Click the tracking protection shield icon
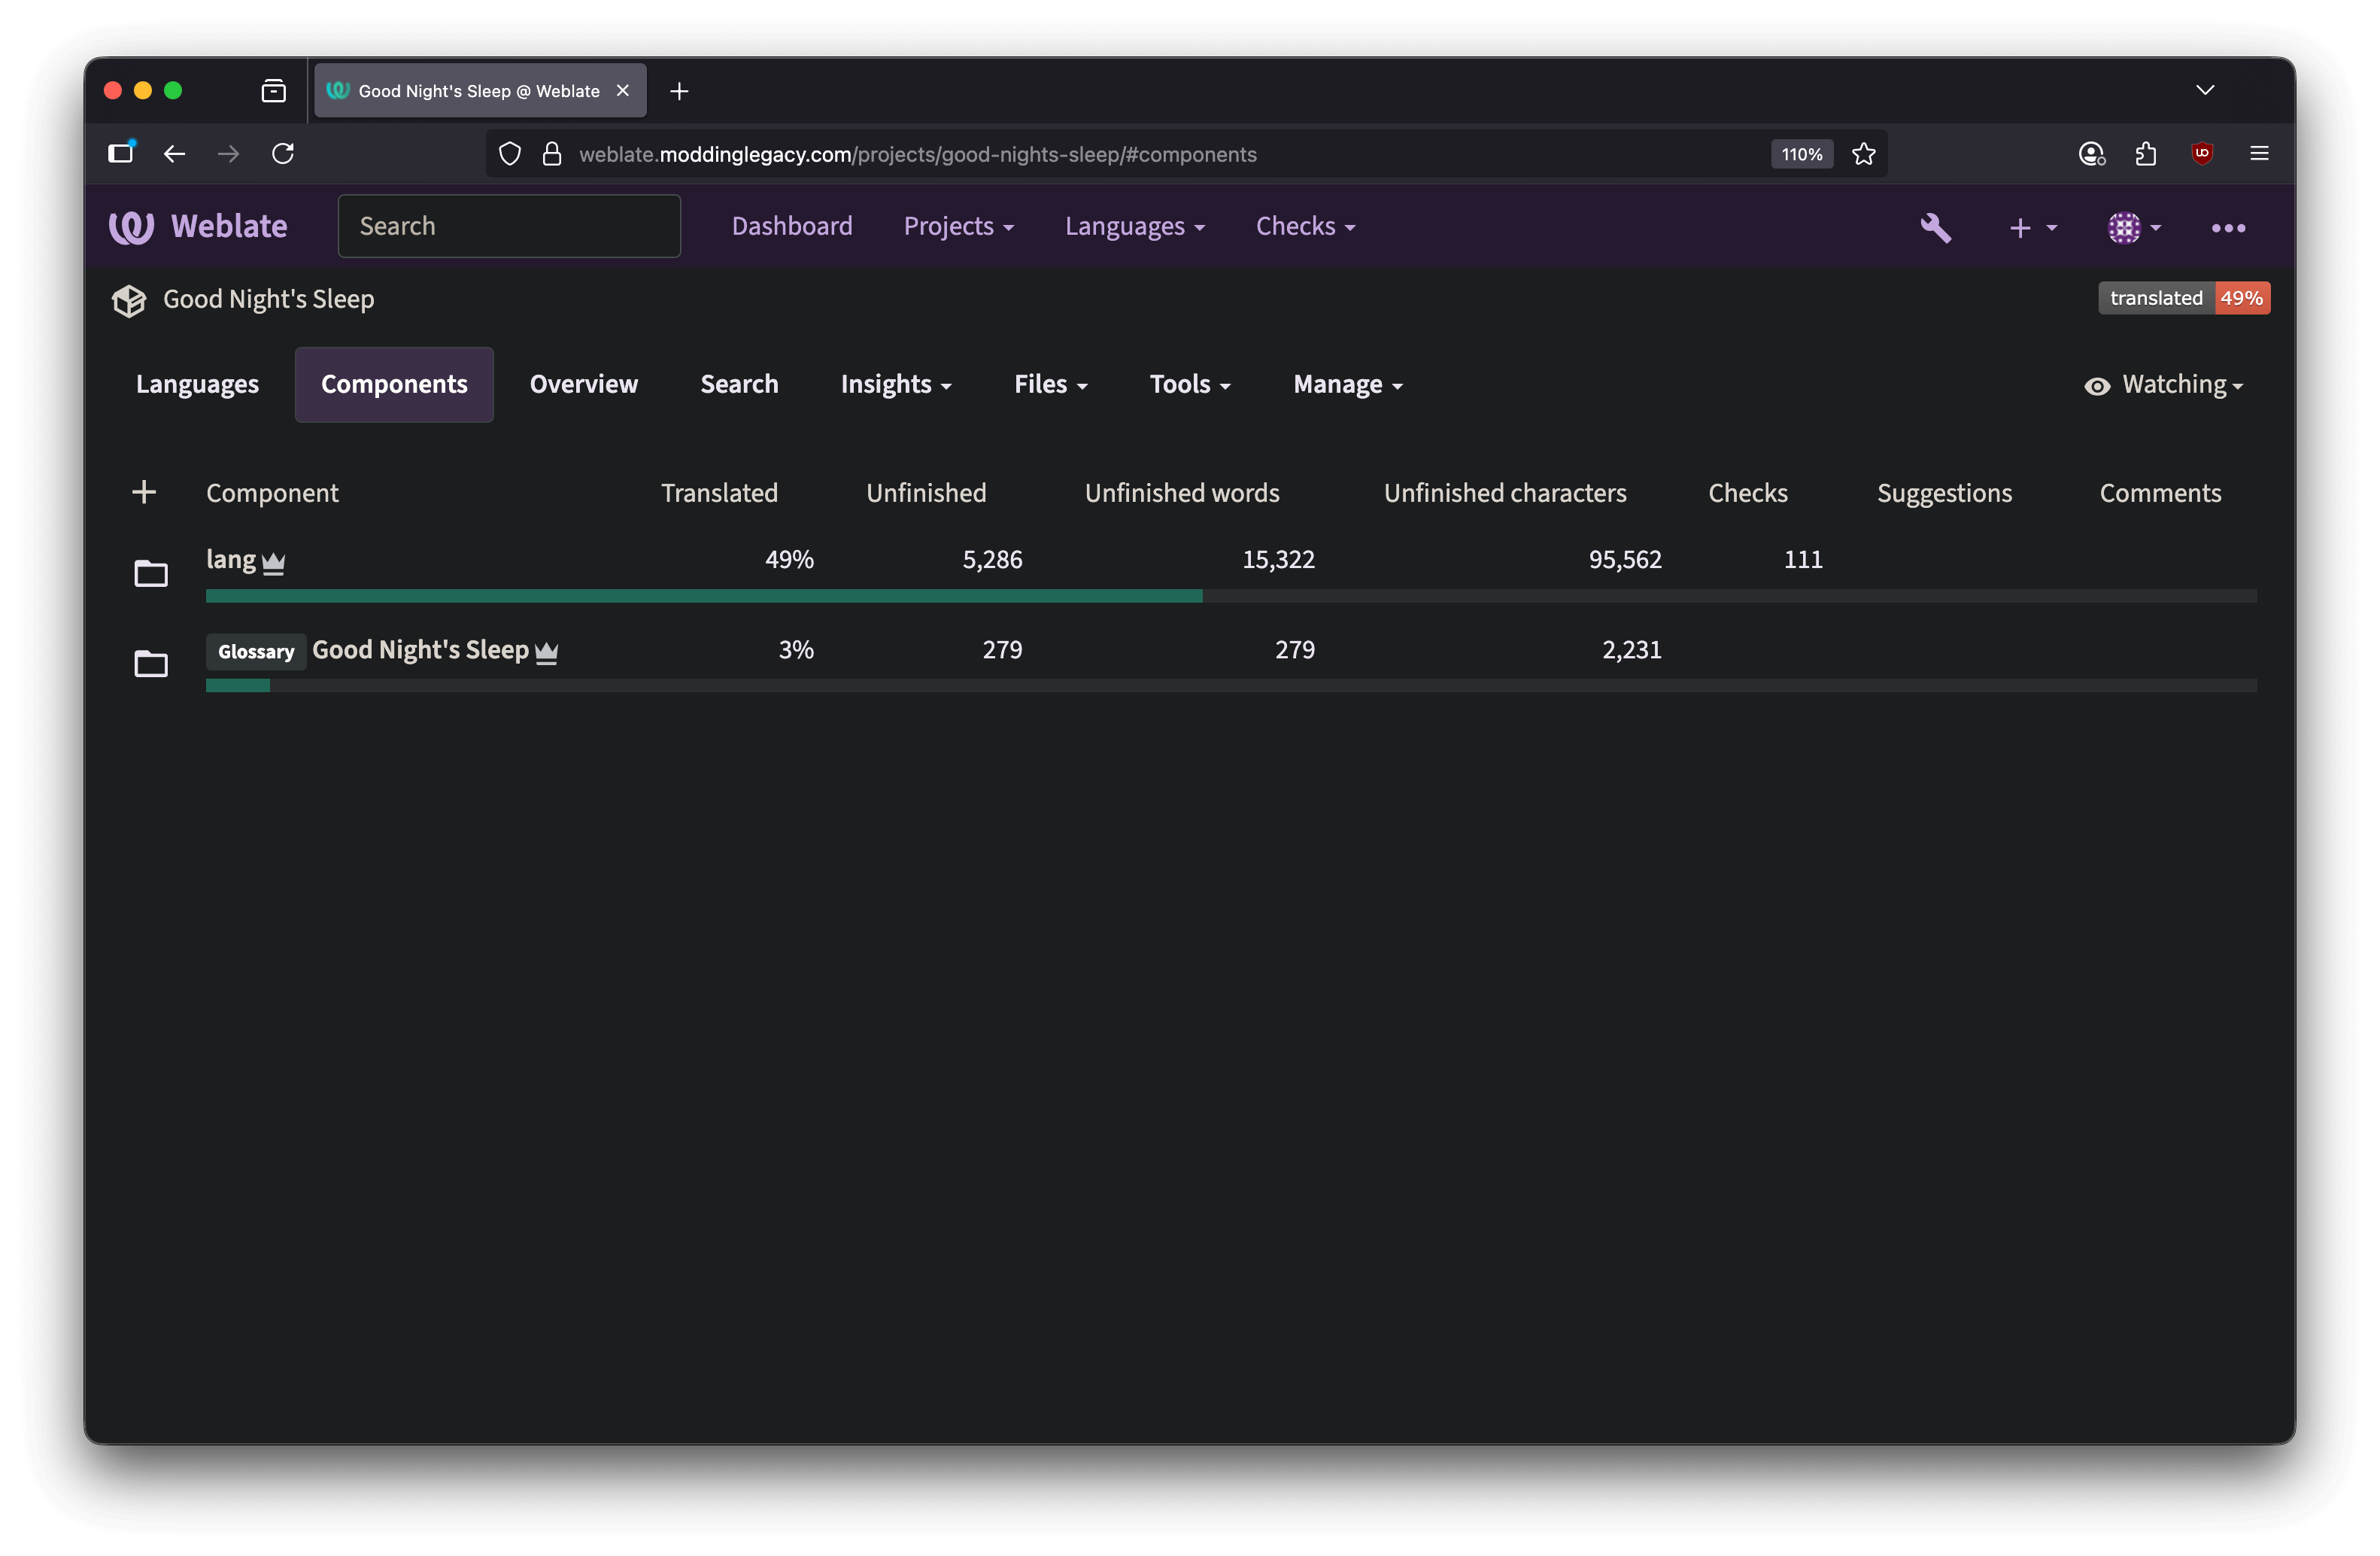 tap(510, 154)
